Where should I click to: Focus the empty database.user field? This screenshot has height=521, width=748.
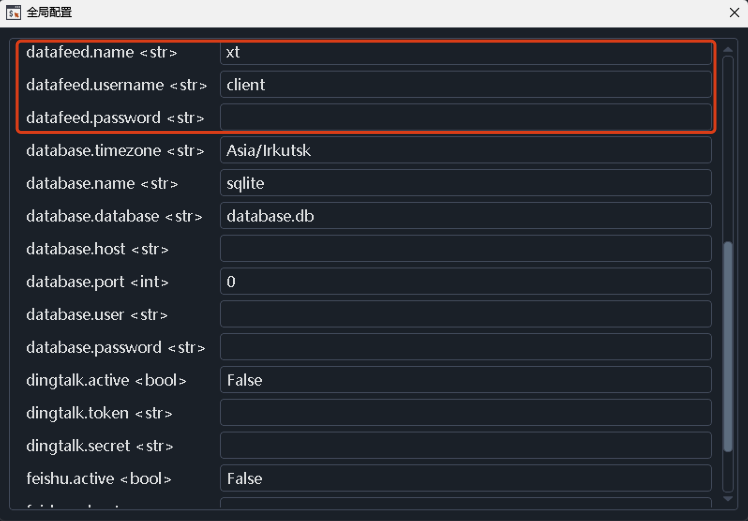466,314
